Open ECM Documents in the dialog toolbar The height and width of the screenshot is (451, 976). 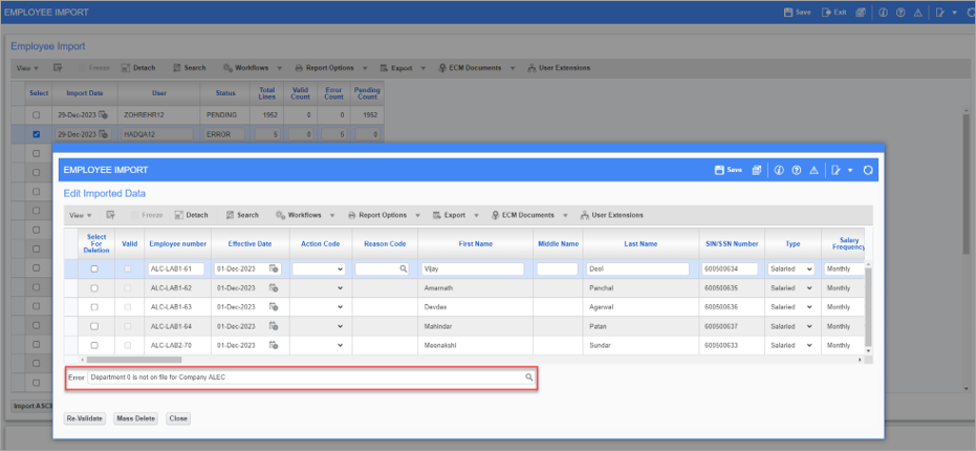click(523, 215)
